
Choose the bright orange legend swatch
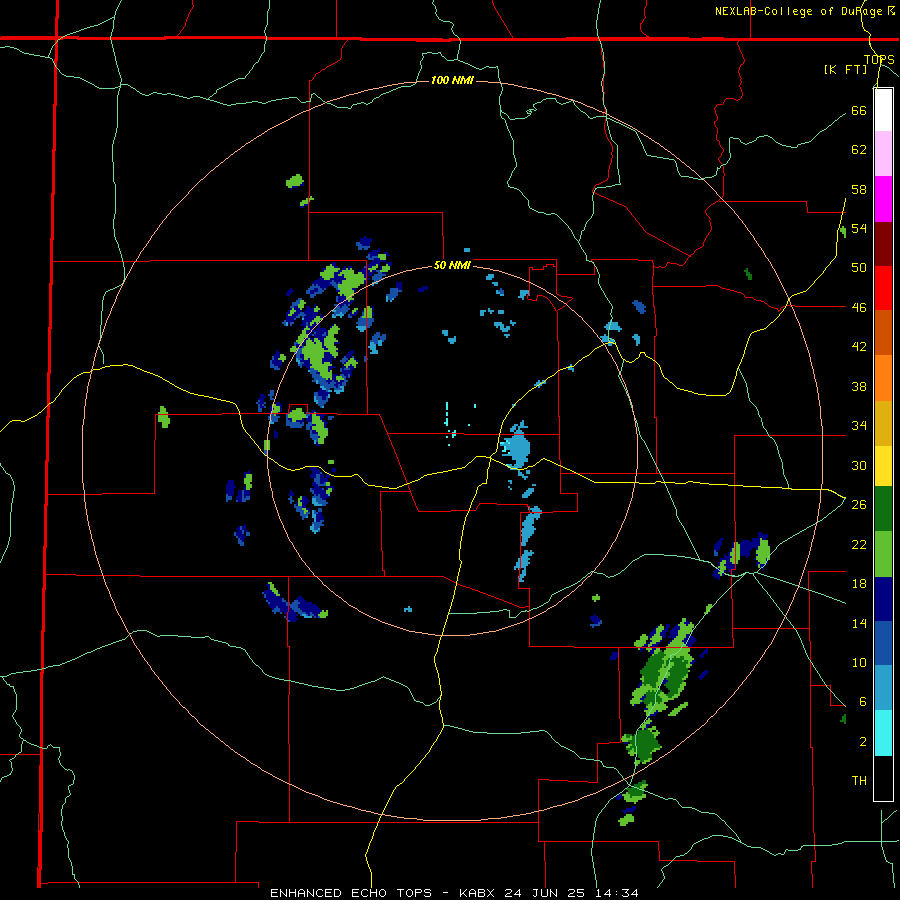pyautogui.click(x=883, y=378)
